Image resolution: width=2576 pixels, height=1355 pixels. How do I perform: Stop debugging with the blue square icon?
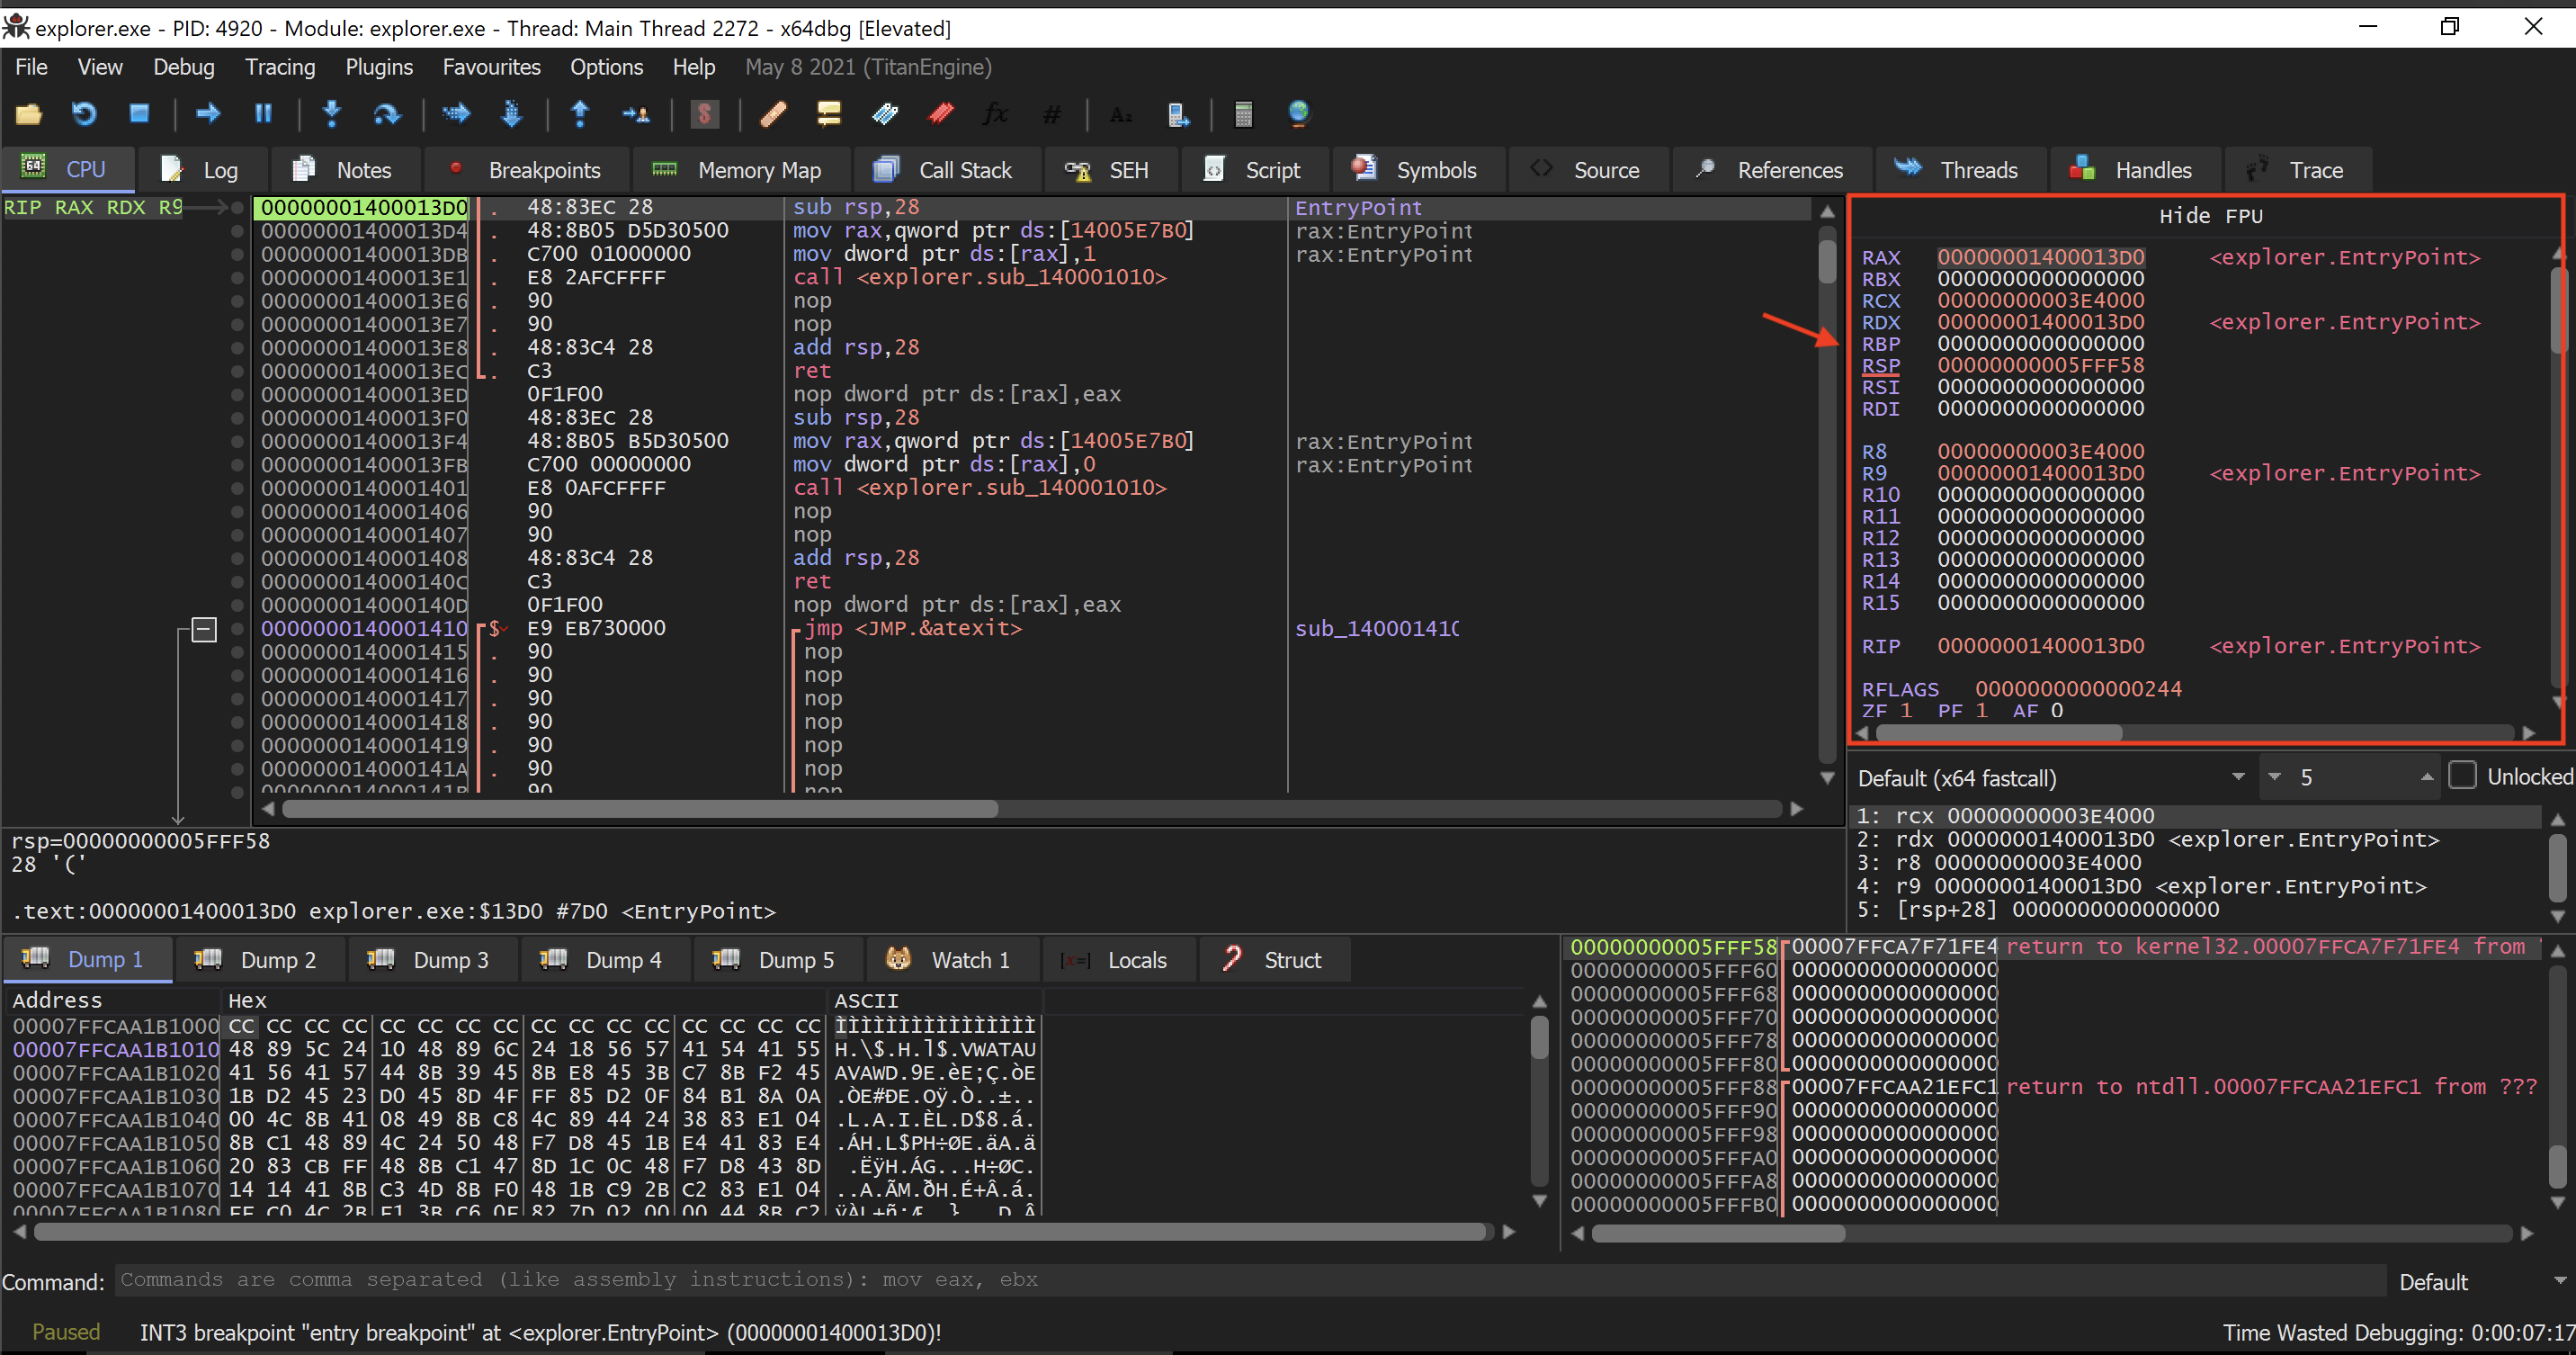coord(139,114)
